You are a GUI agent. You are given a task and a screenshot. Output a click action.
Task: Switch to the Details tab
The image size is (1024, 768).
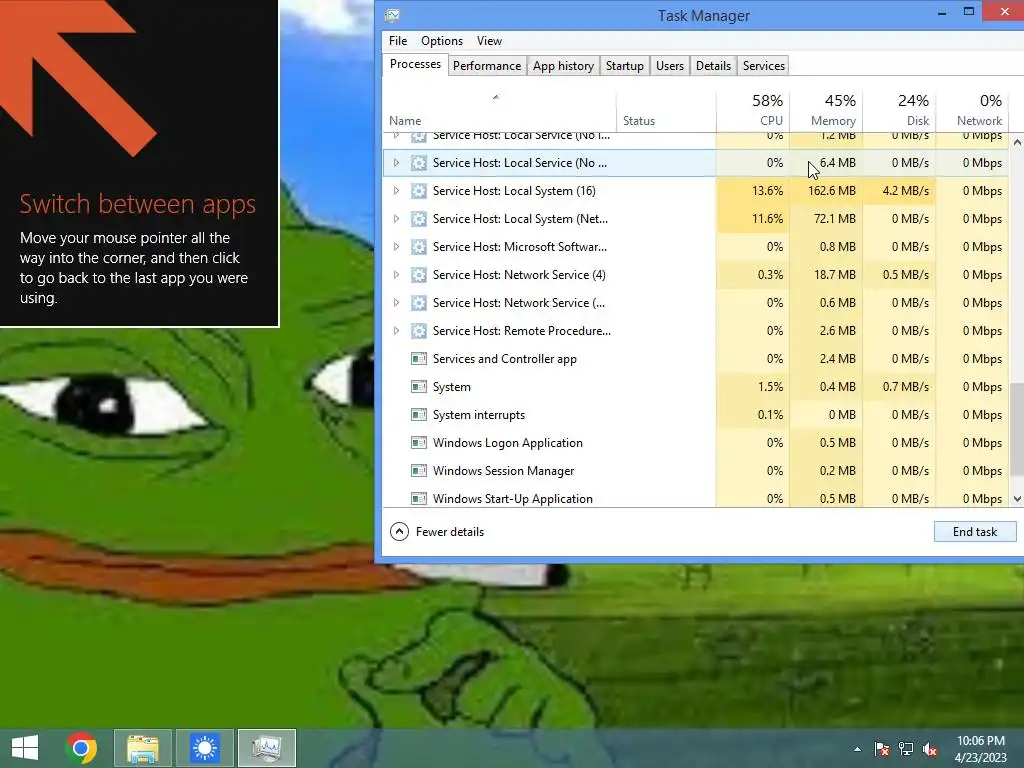713,66
